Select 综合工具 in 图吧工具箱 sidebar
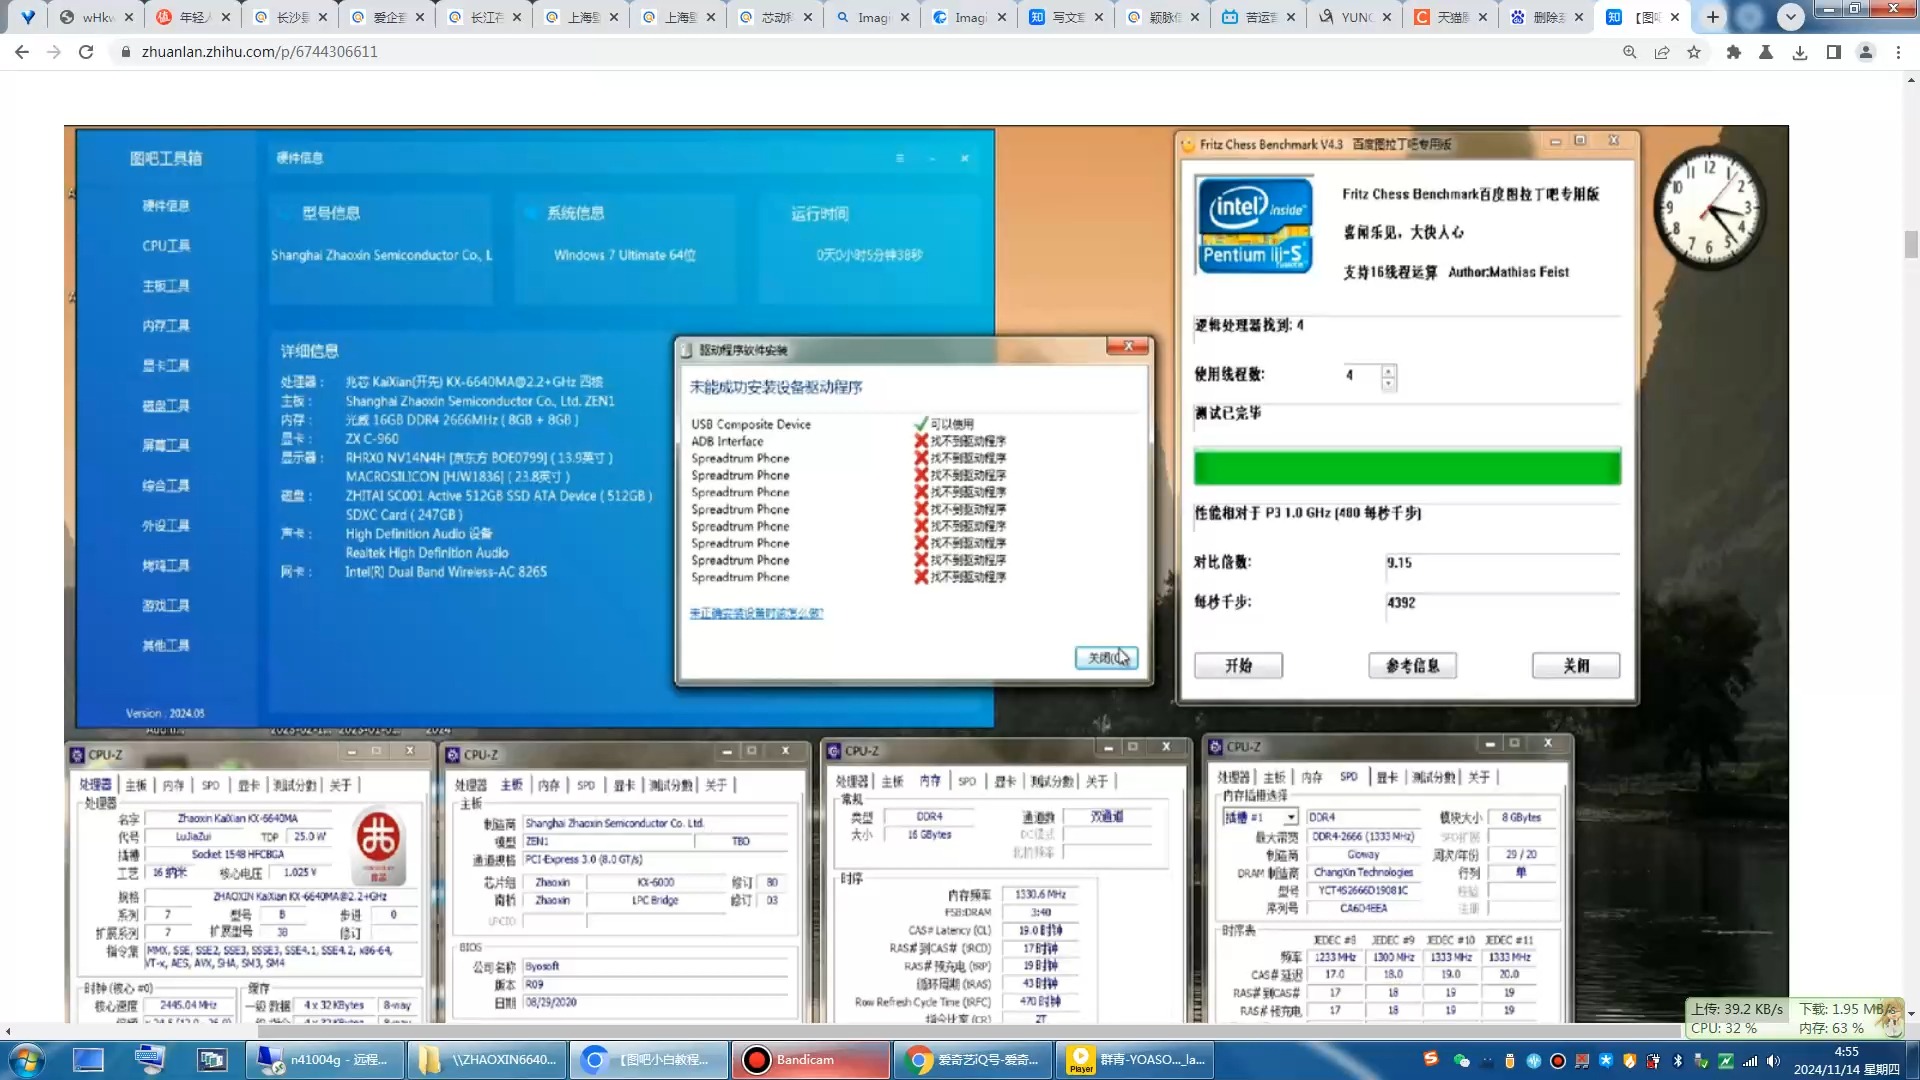This screenshot has height=1080, width=1920. (x=166, y=486)
